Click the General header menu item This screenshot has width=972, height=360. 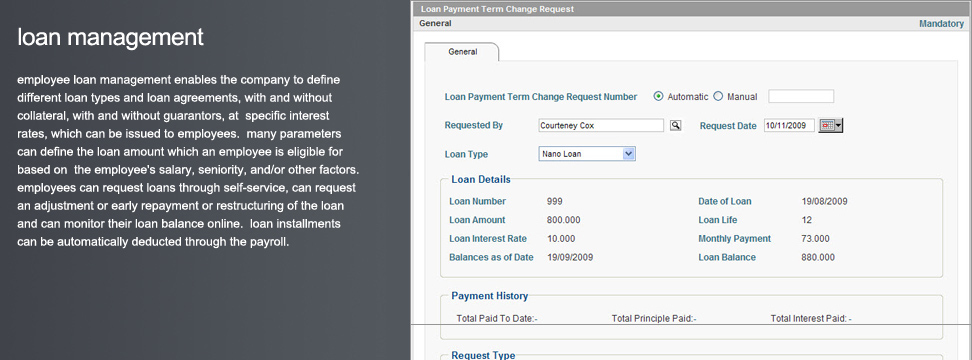pos(435,24)
